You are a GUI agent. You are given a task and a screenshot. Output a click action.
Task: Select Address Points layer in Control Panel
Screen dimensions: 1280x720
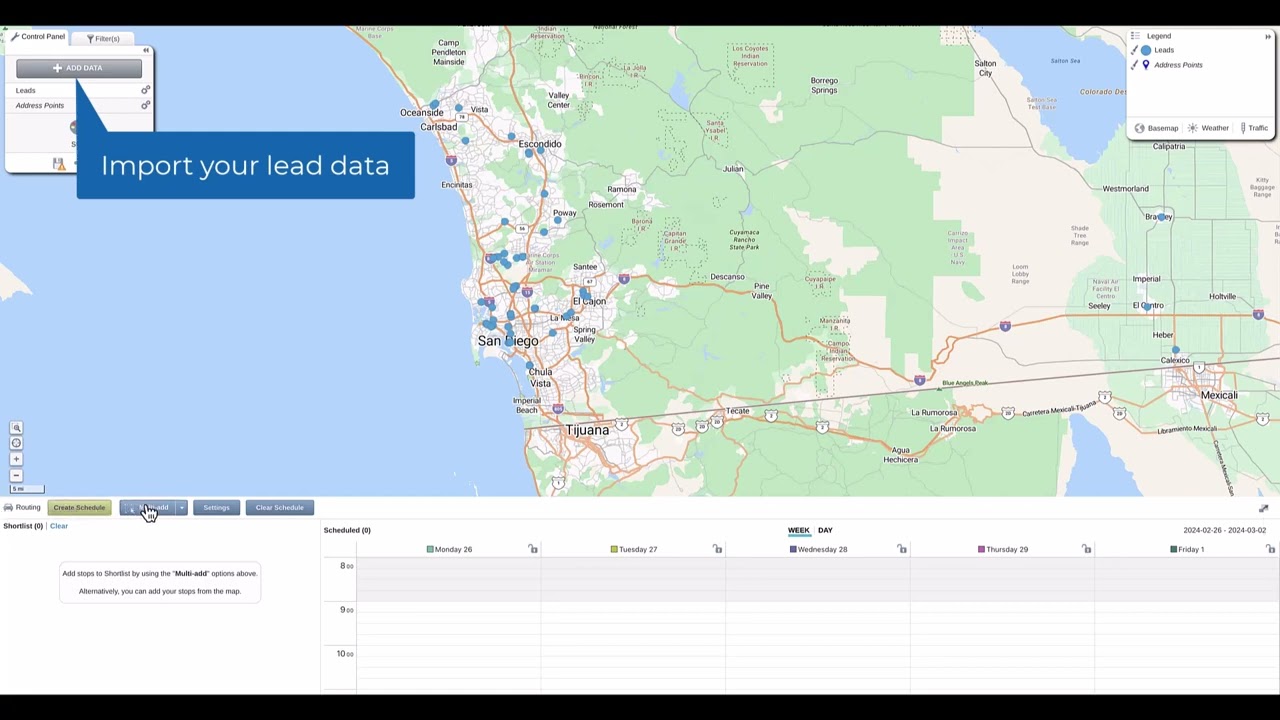click(39, 105)
